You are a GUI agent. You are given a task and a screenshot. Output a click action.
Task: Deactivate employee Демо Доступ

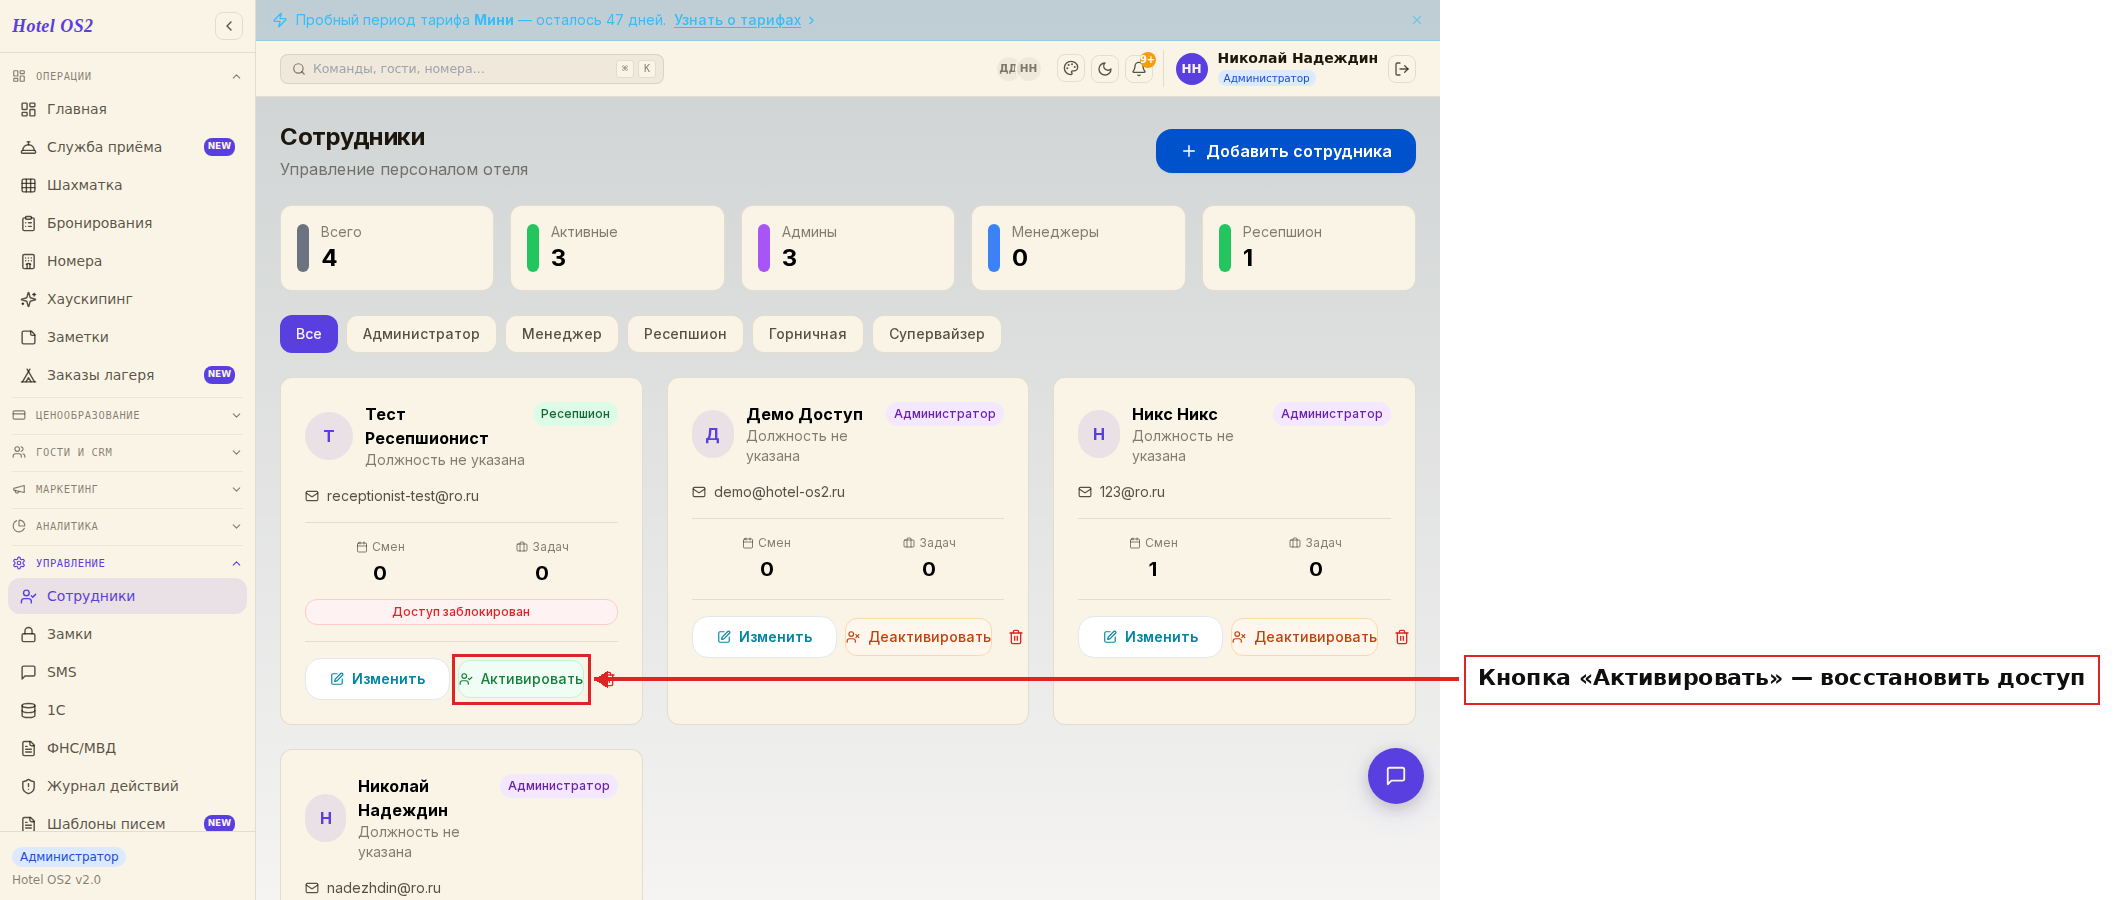pos(919,637)
